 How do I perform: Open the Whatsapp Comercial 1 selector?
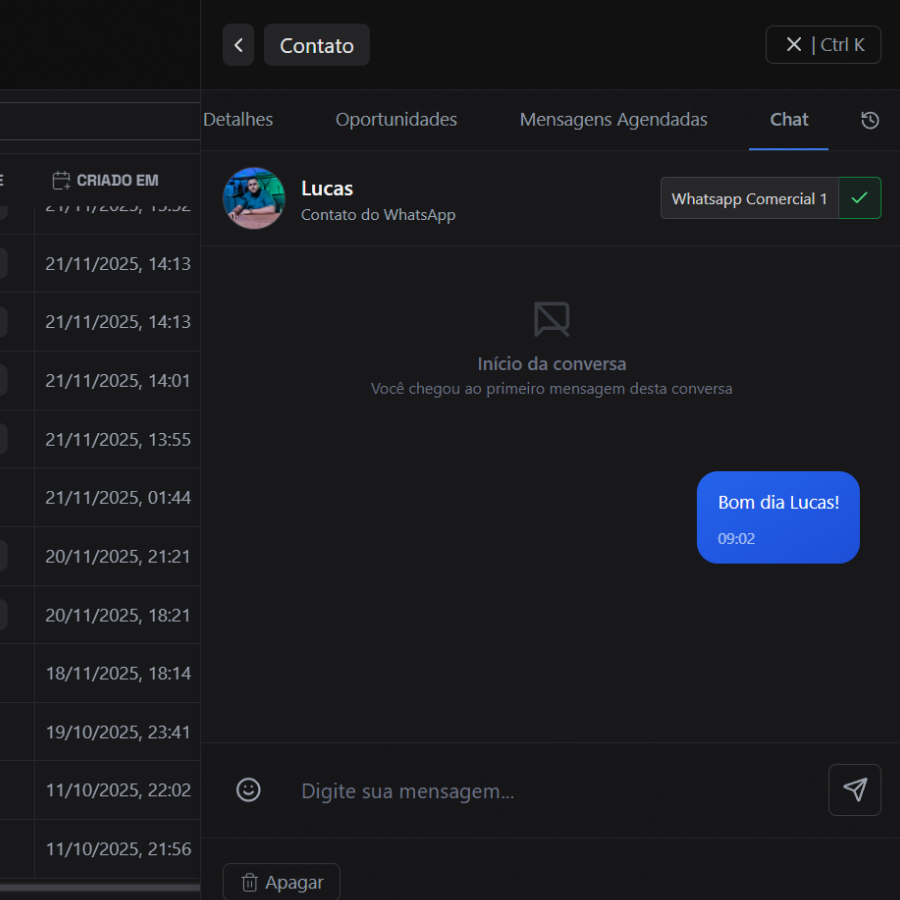coord(749,198)
